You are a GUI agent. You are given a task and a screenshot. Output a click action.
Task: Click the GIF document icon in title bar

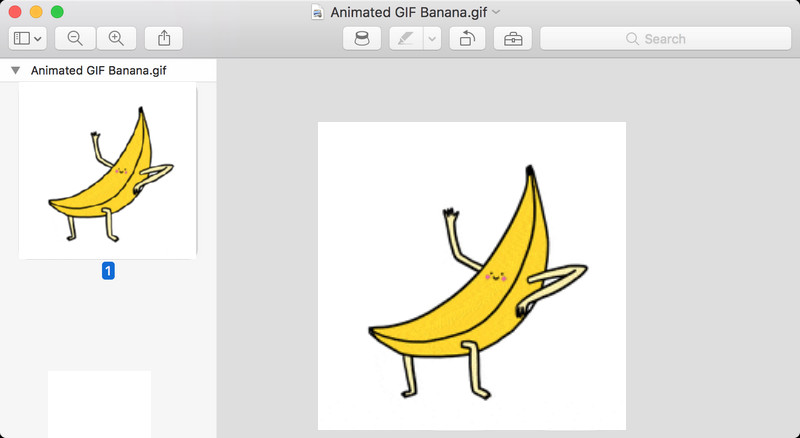click(317, 12)
